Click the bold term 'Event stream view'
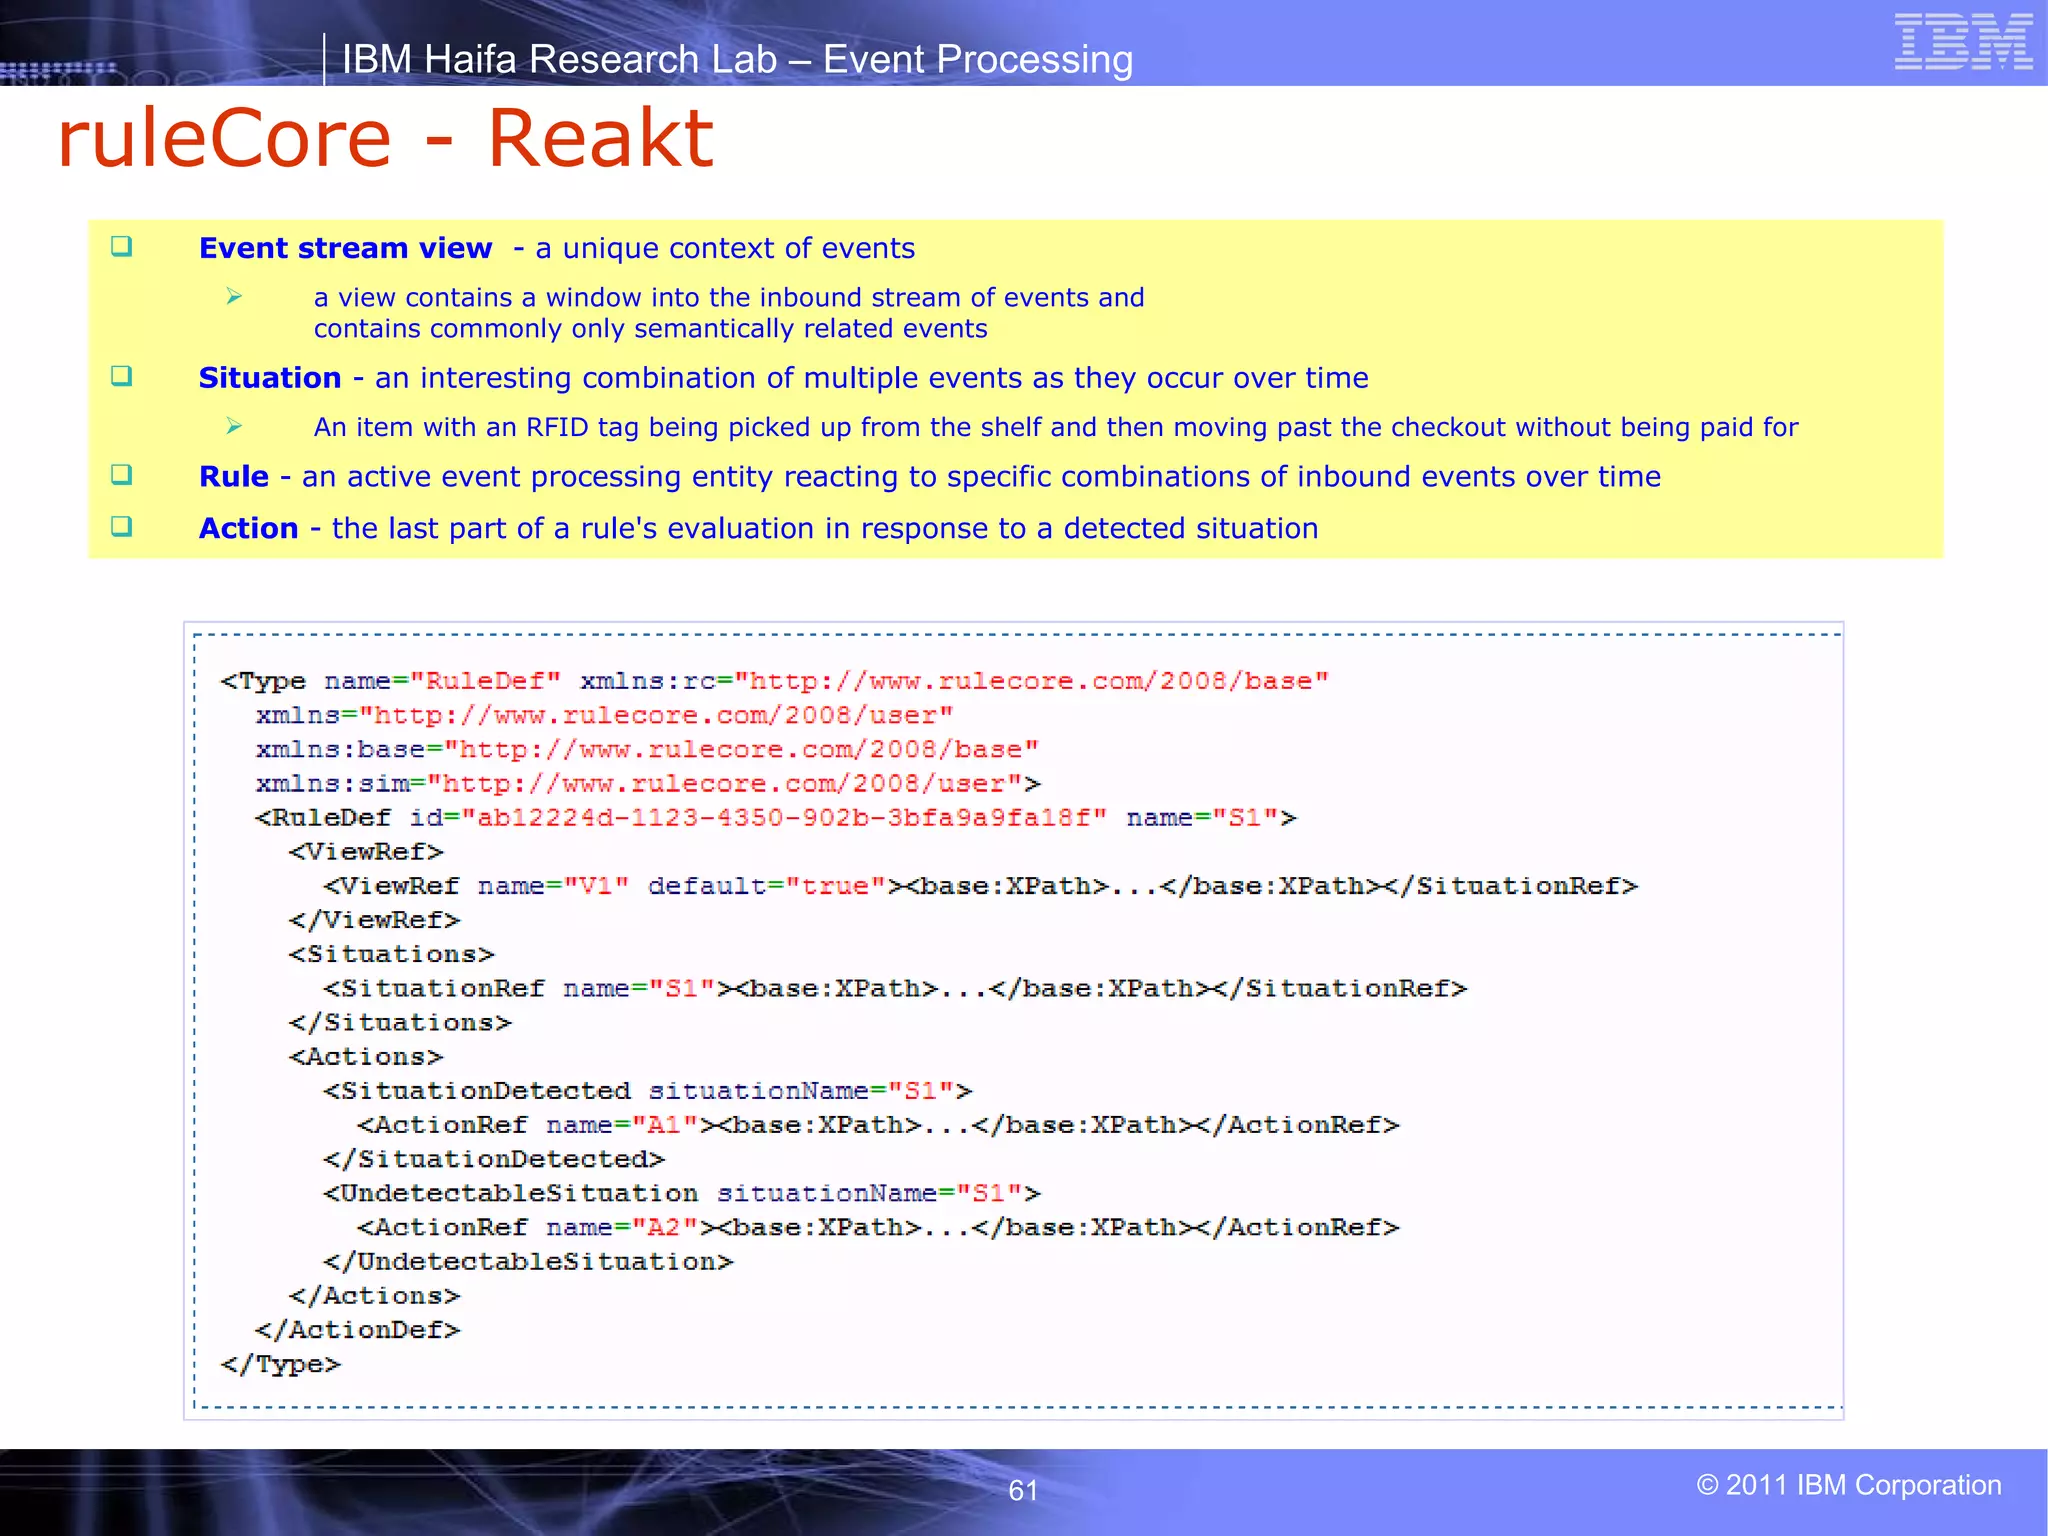The height and width of the screenshot is (1536, 2048). tap(345, 248)
